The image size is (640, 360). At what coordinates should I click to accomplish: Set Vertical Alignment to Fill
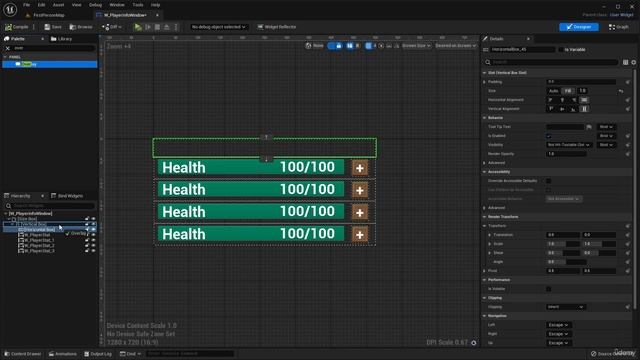(x=584, y=109)
